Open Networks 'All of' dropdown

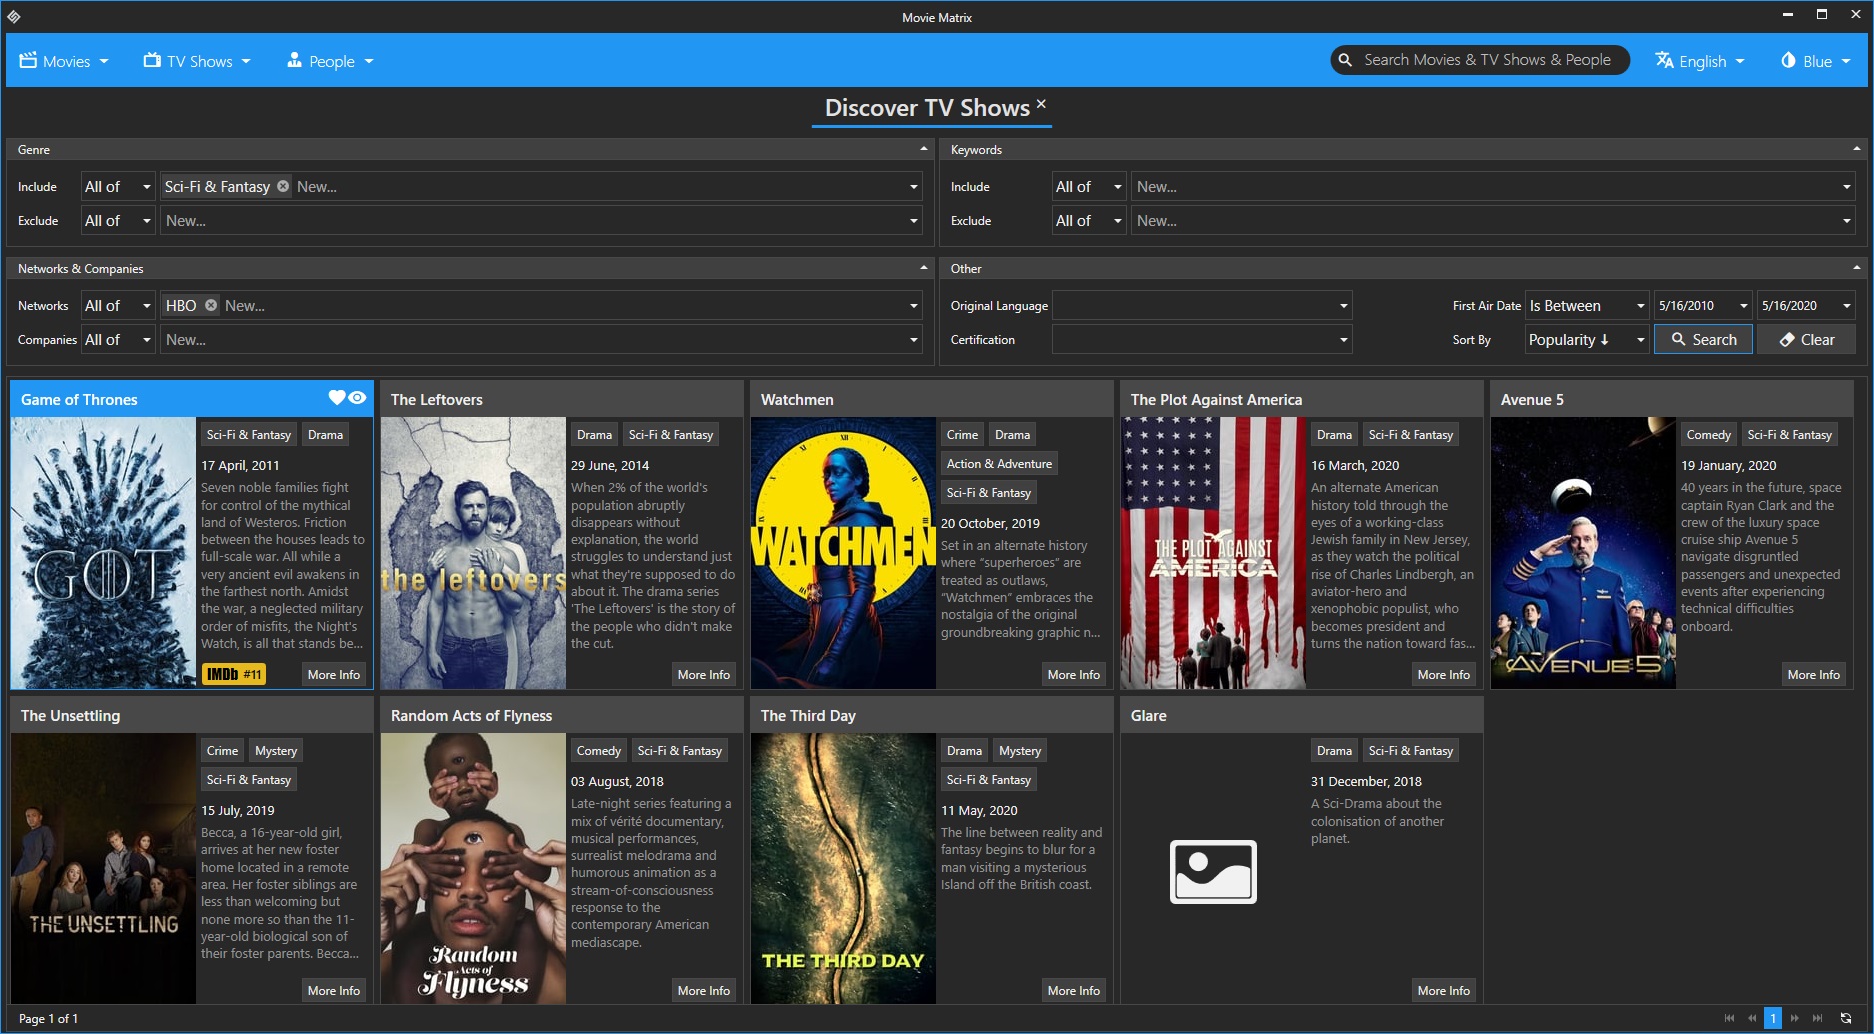pyautogui.click(x=118, y=305)
